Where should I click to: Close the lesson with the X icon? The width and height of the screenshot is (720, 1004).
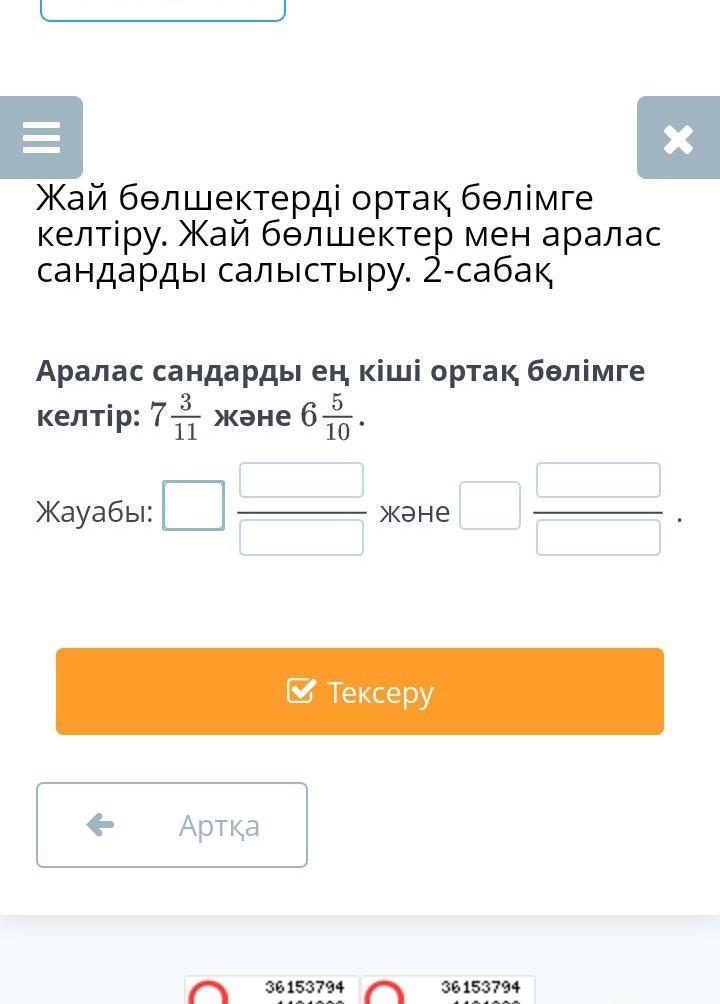click(x=678, y=139)
